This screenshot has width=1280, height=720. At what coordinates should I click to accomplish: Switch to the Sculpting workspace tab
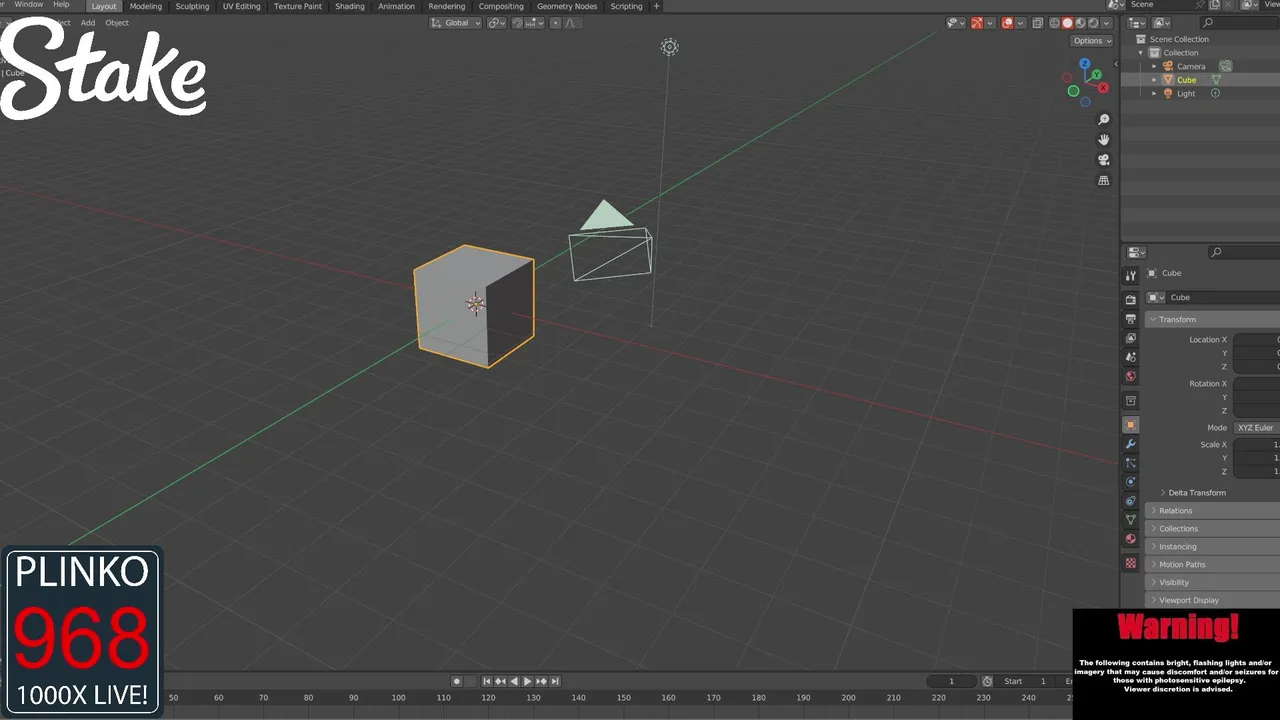point(193,6)
